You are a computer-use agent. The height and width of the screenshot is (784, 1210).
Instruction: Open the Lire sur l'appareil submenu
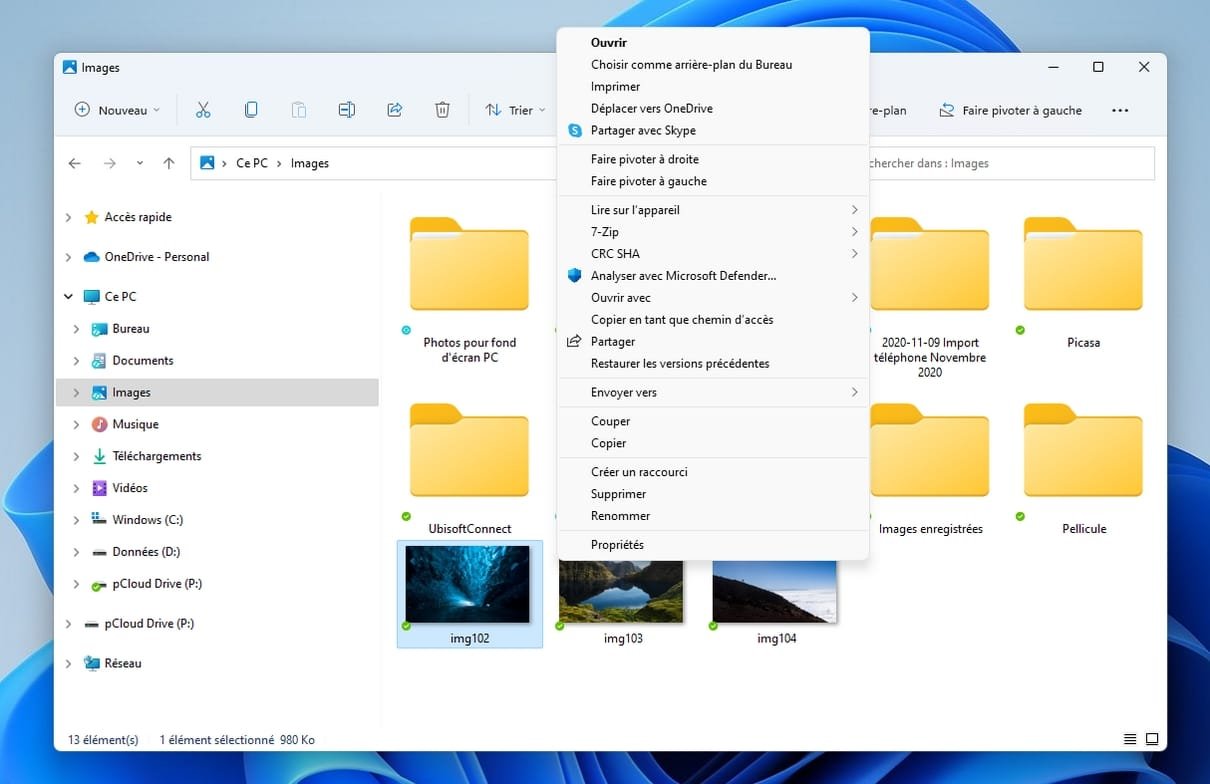point(712,210)
